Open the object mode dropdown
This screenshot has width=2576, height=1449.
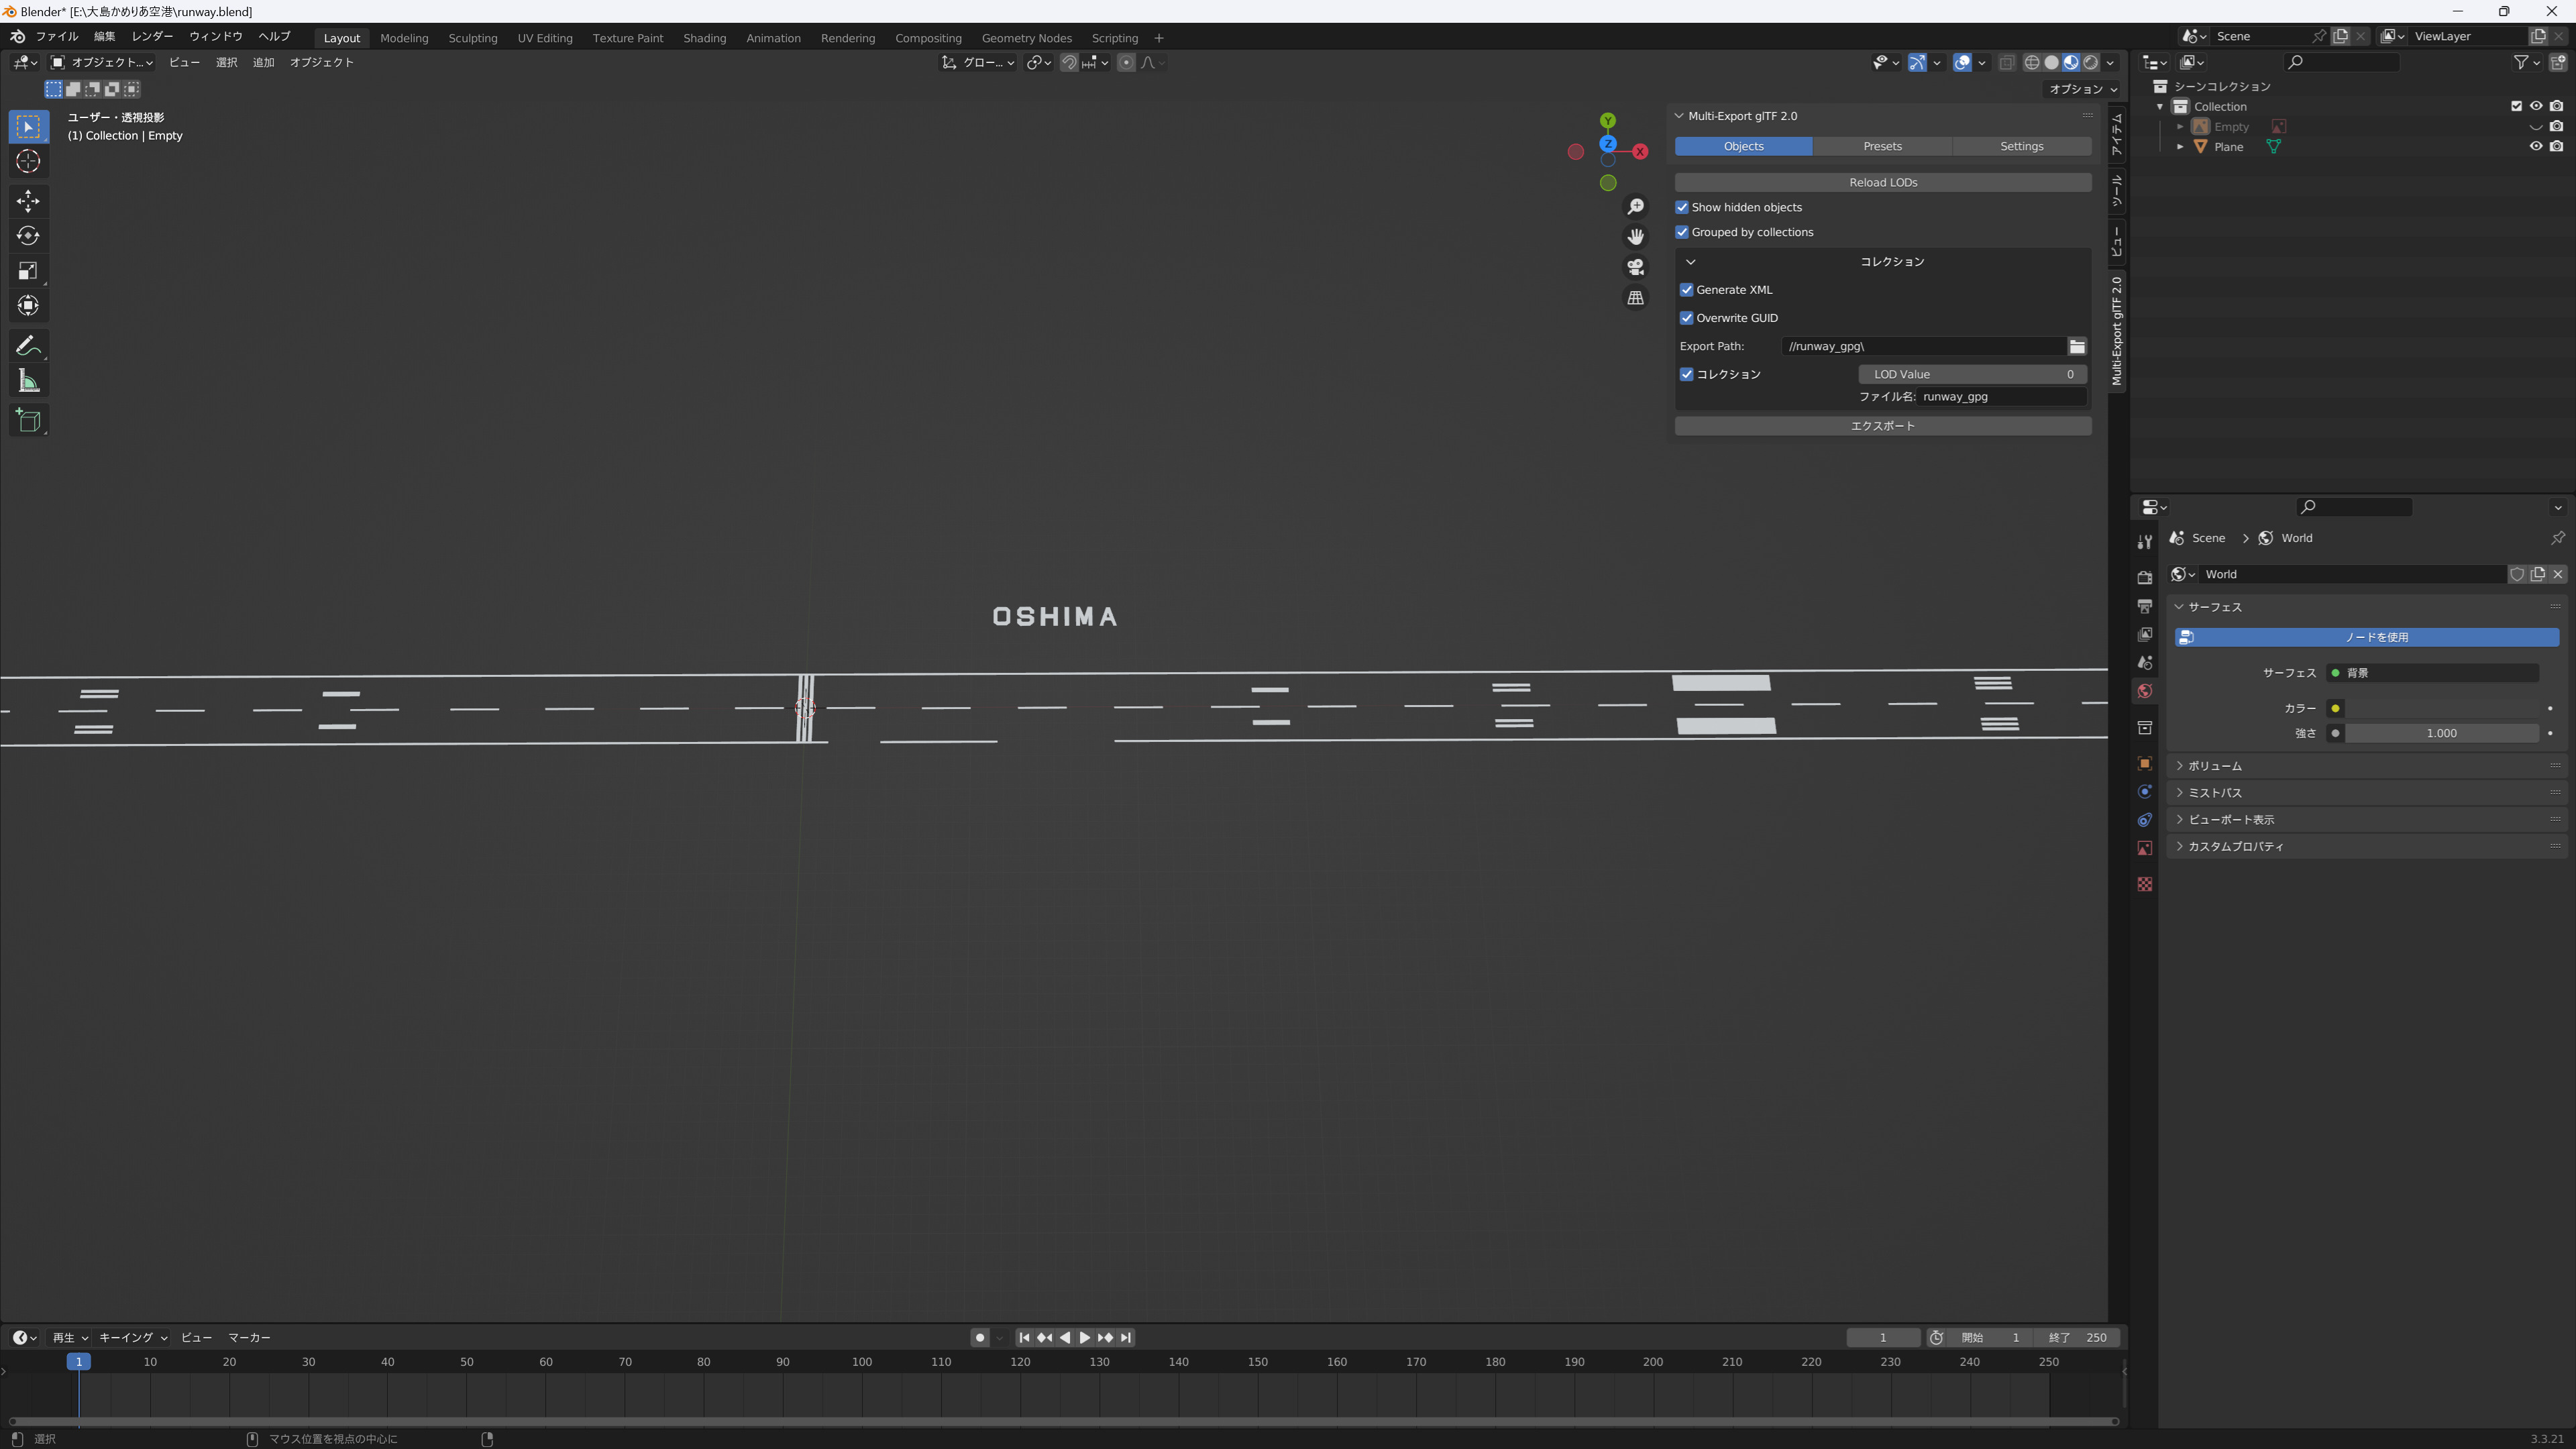pyautogui.click(x=102, y=62)
